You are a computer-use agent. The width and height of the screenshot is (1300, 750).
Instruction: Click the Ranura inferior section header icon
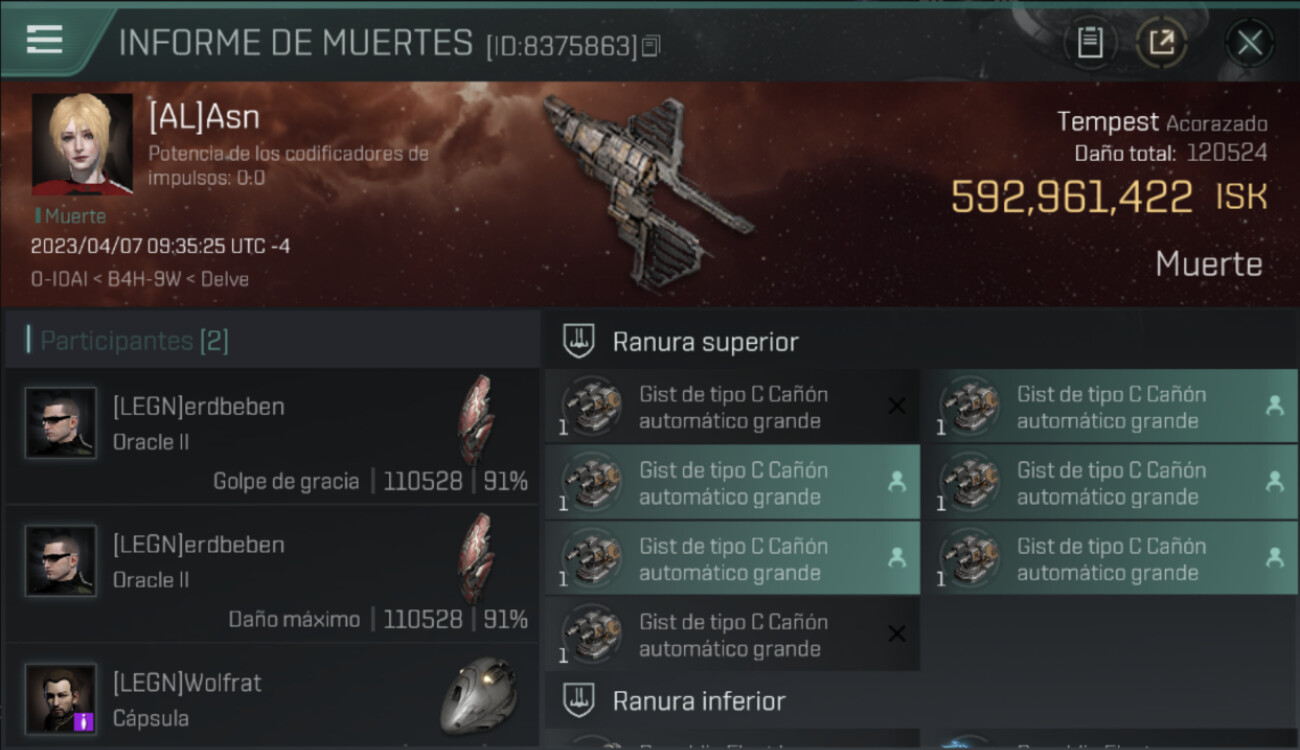coord(579,700)
